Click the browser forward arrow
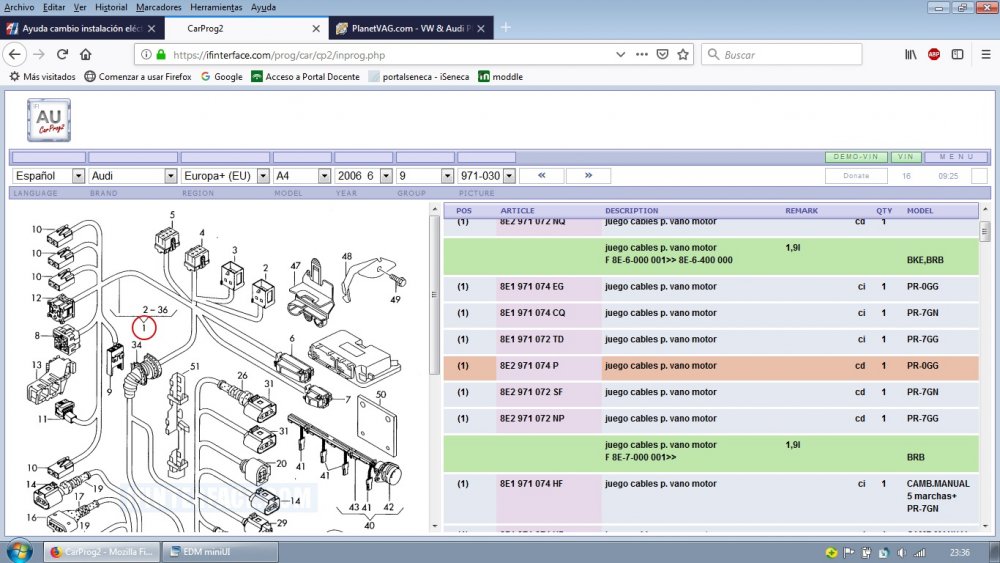This screenshot has height=563, width=1000. click(x=39, y=55)
